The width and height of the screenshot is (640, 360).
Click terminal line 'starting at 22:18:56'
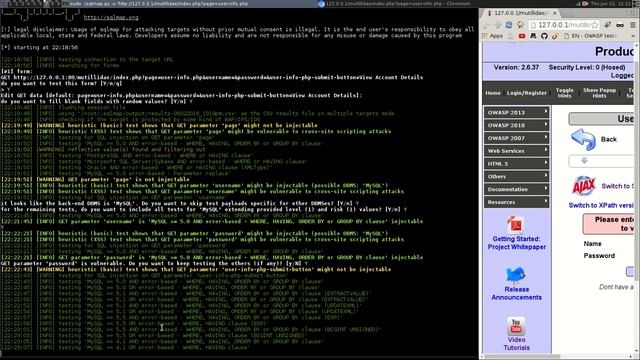pos(40,47)
